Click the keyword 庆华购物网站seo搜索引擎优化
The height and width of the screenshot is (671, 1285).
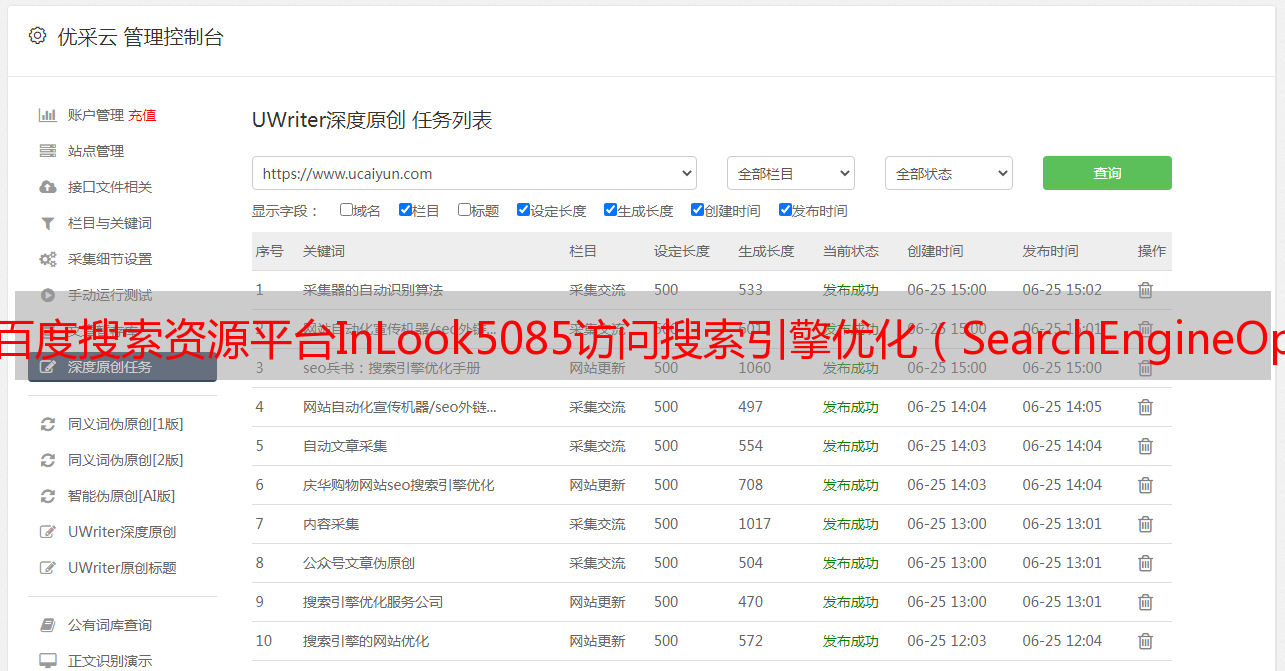(399, 485)
